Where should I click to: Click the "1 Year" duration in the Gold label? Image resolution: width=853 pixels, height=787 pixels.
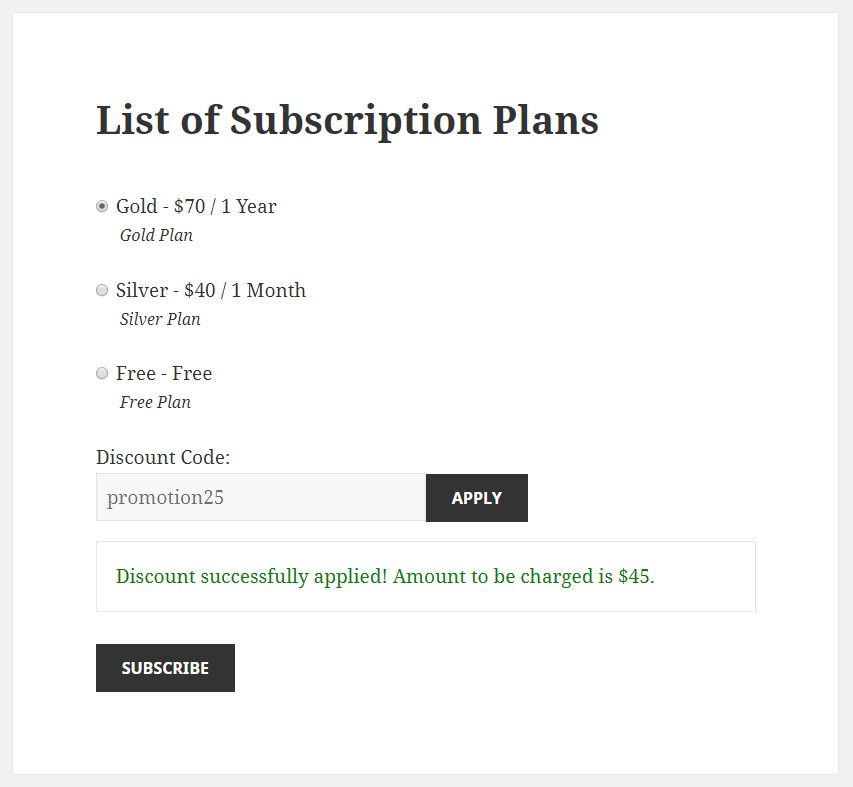point(249,207)
